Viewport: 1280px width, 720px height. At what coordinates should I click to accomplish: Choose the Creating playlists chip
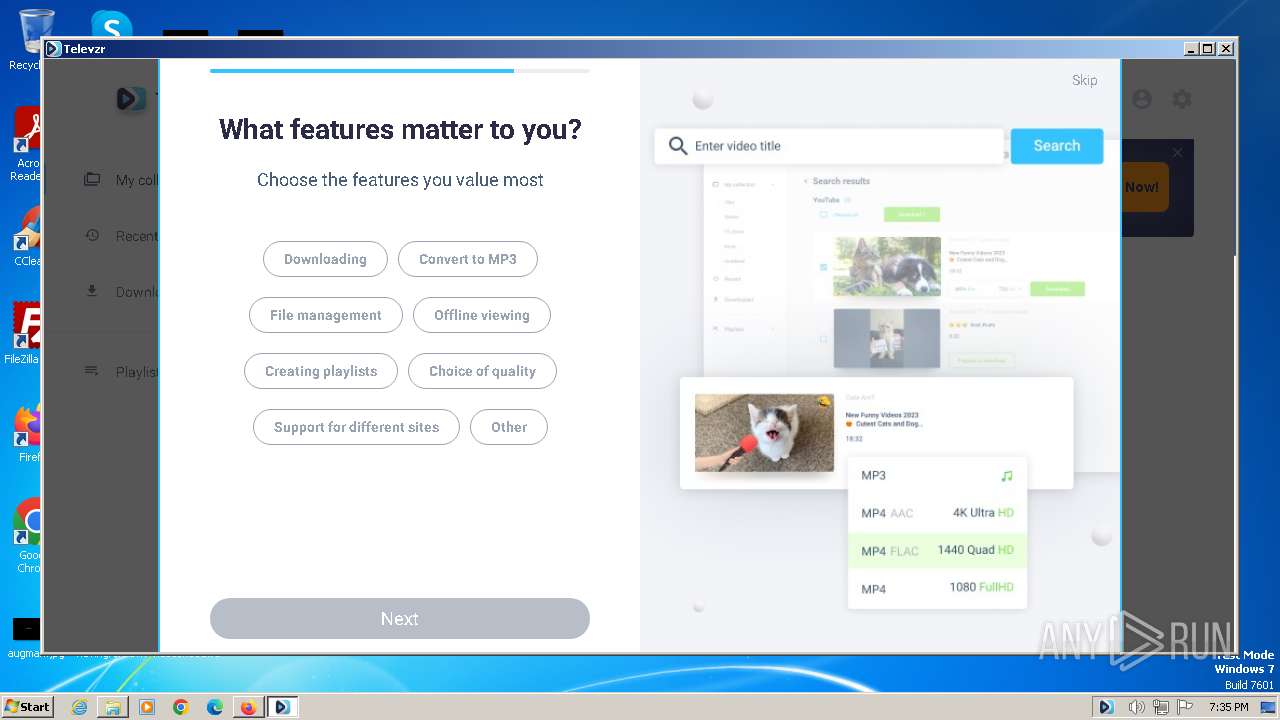(x=321, y=371)
